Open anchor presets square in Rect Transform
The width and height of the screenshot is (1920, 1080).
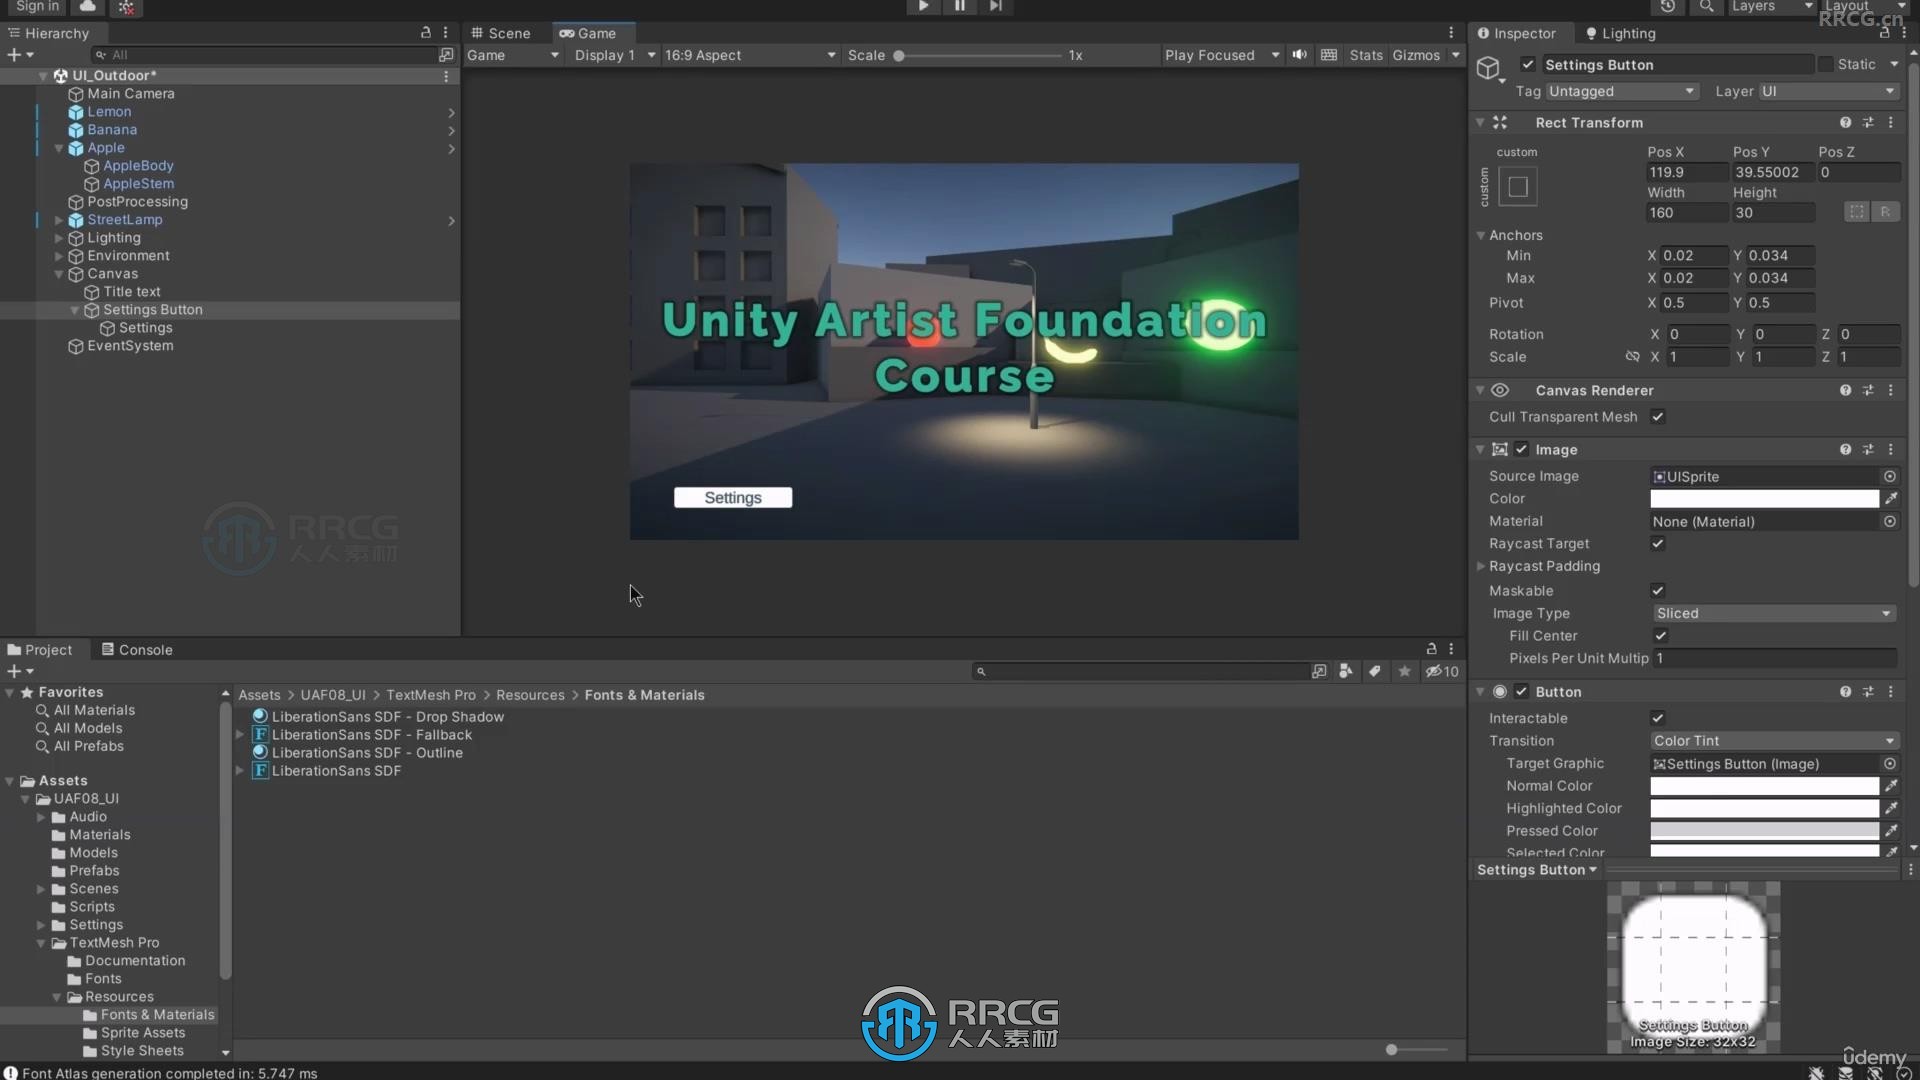(x=1518, y=186)
